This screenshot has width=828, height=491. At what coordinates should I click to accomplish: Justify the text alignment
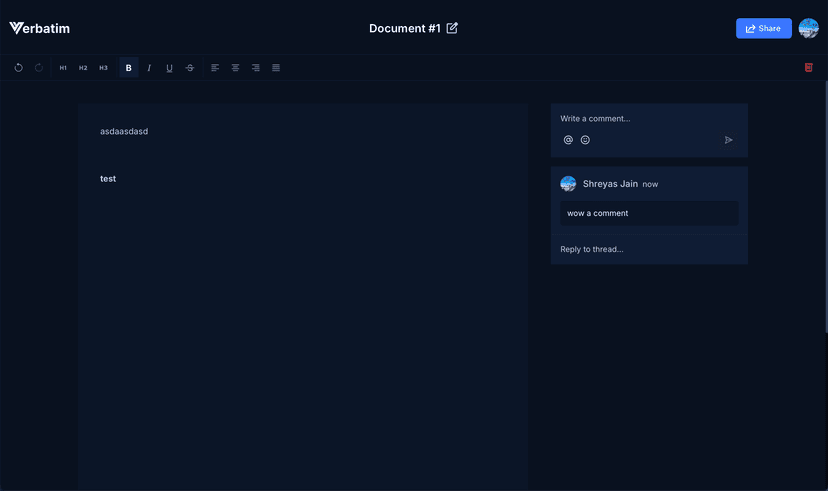click(276, 68)
